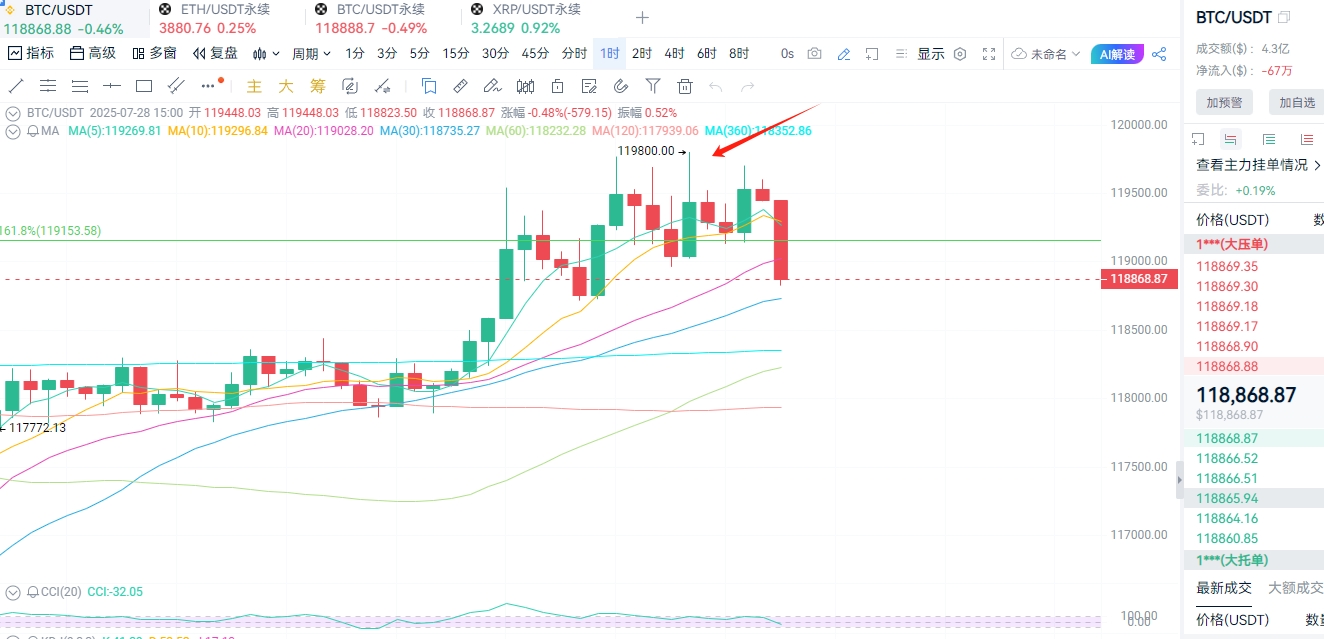1324x639 pixels.
Task: Click bid price 118866.52 in order book
Action: [1227, 458]
